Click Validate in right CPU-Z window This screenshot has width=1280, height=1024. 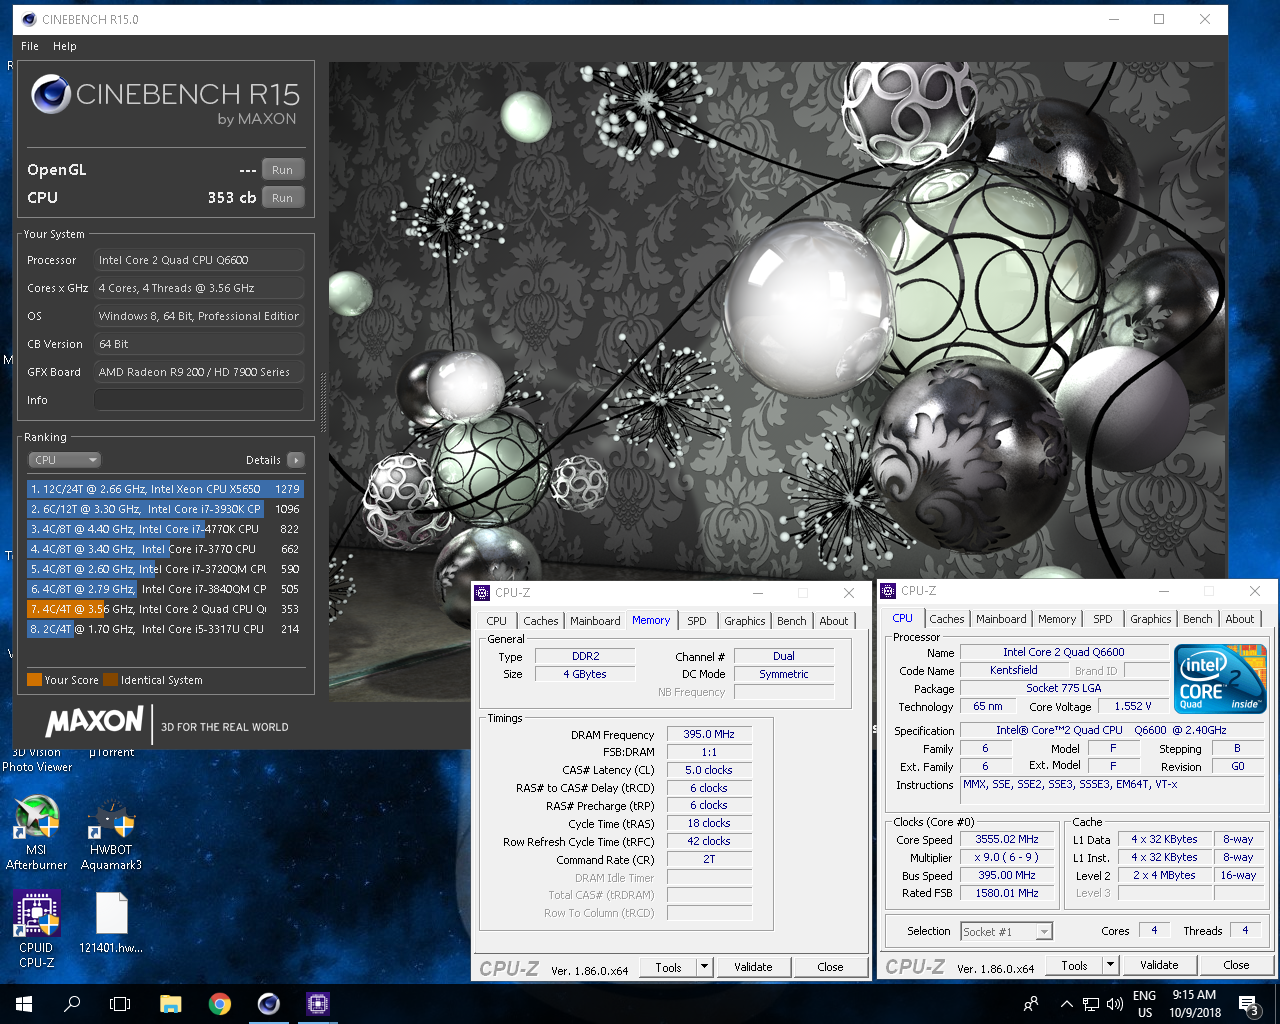(x=1159, y=965)
